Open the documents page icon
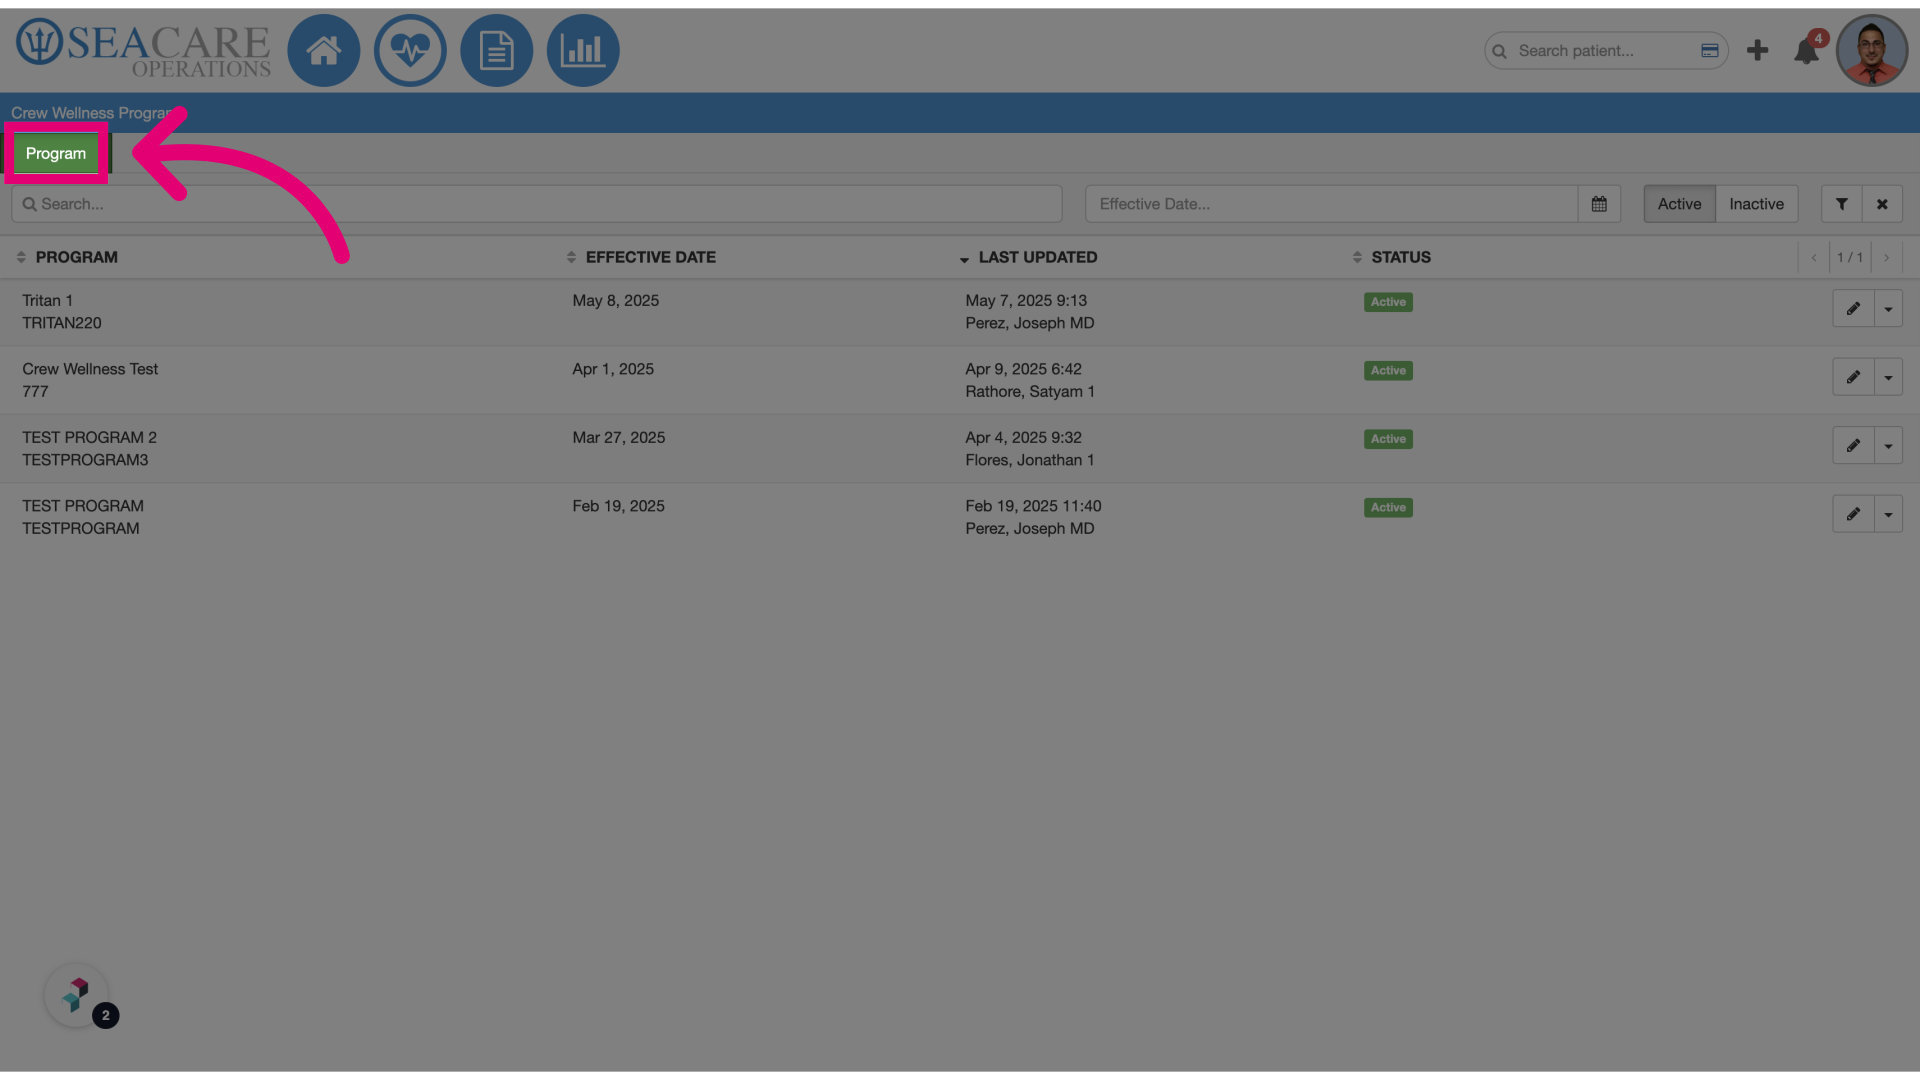Screen dimensions: 1920x1080 pyautogui.click(x=497, y=50)
